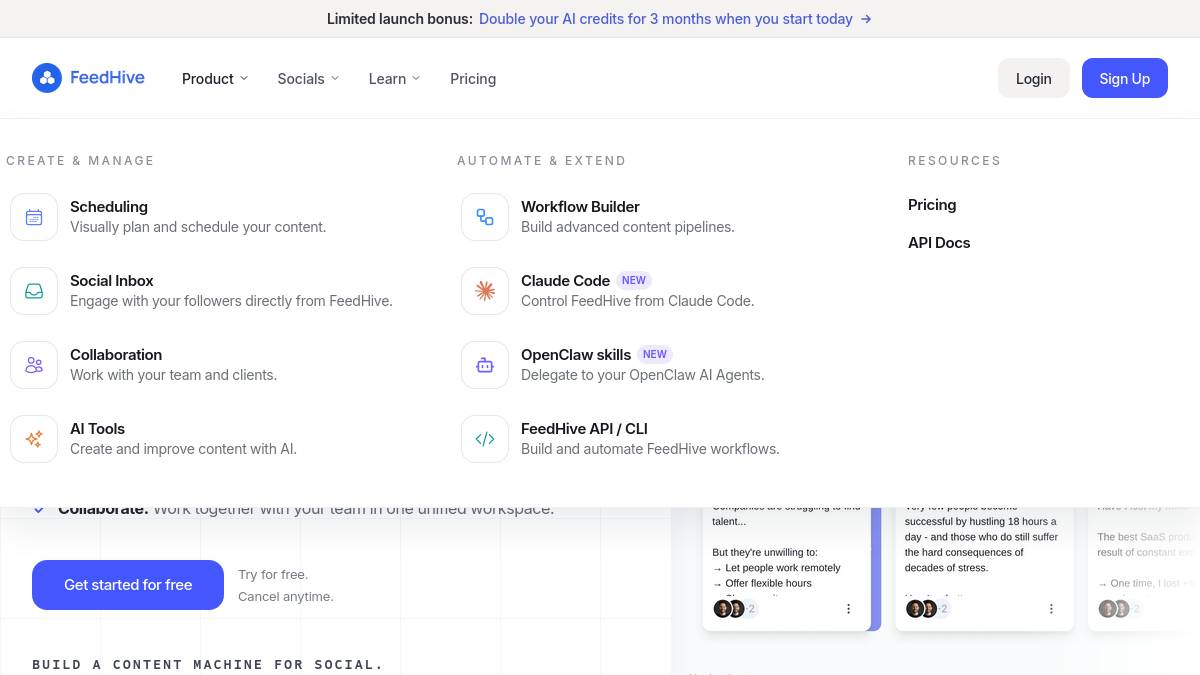The image size is (1200, 675).
Task: Click Pricing under Resources
Action: (932, 204)
